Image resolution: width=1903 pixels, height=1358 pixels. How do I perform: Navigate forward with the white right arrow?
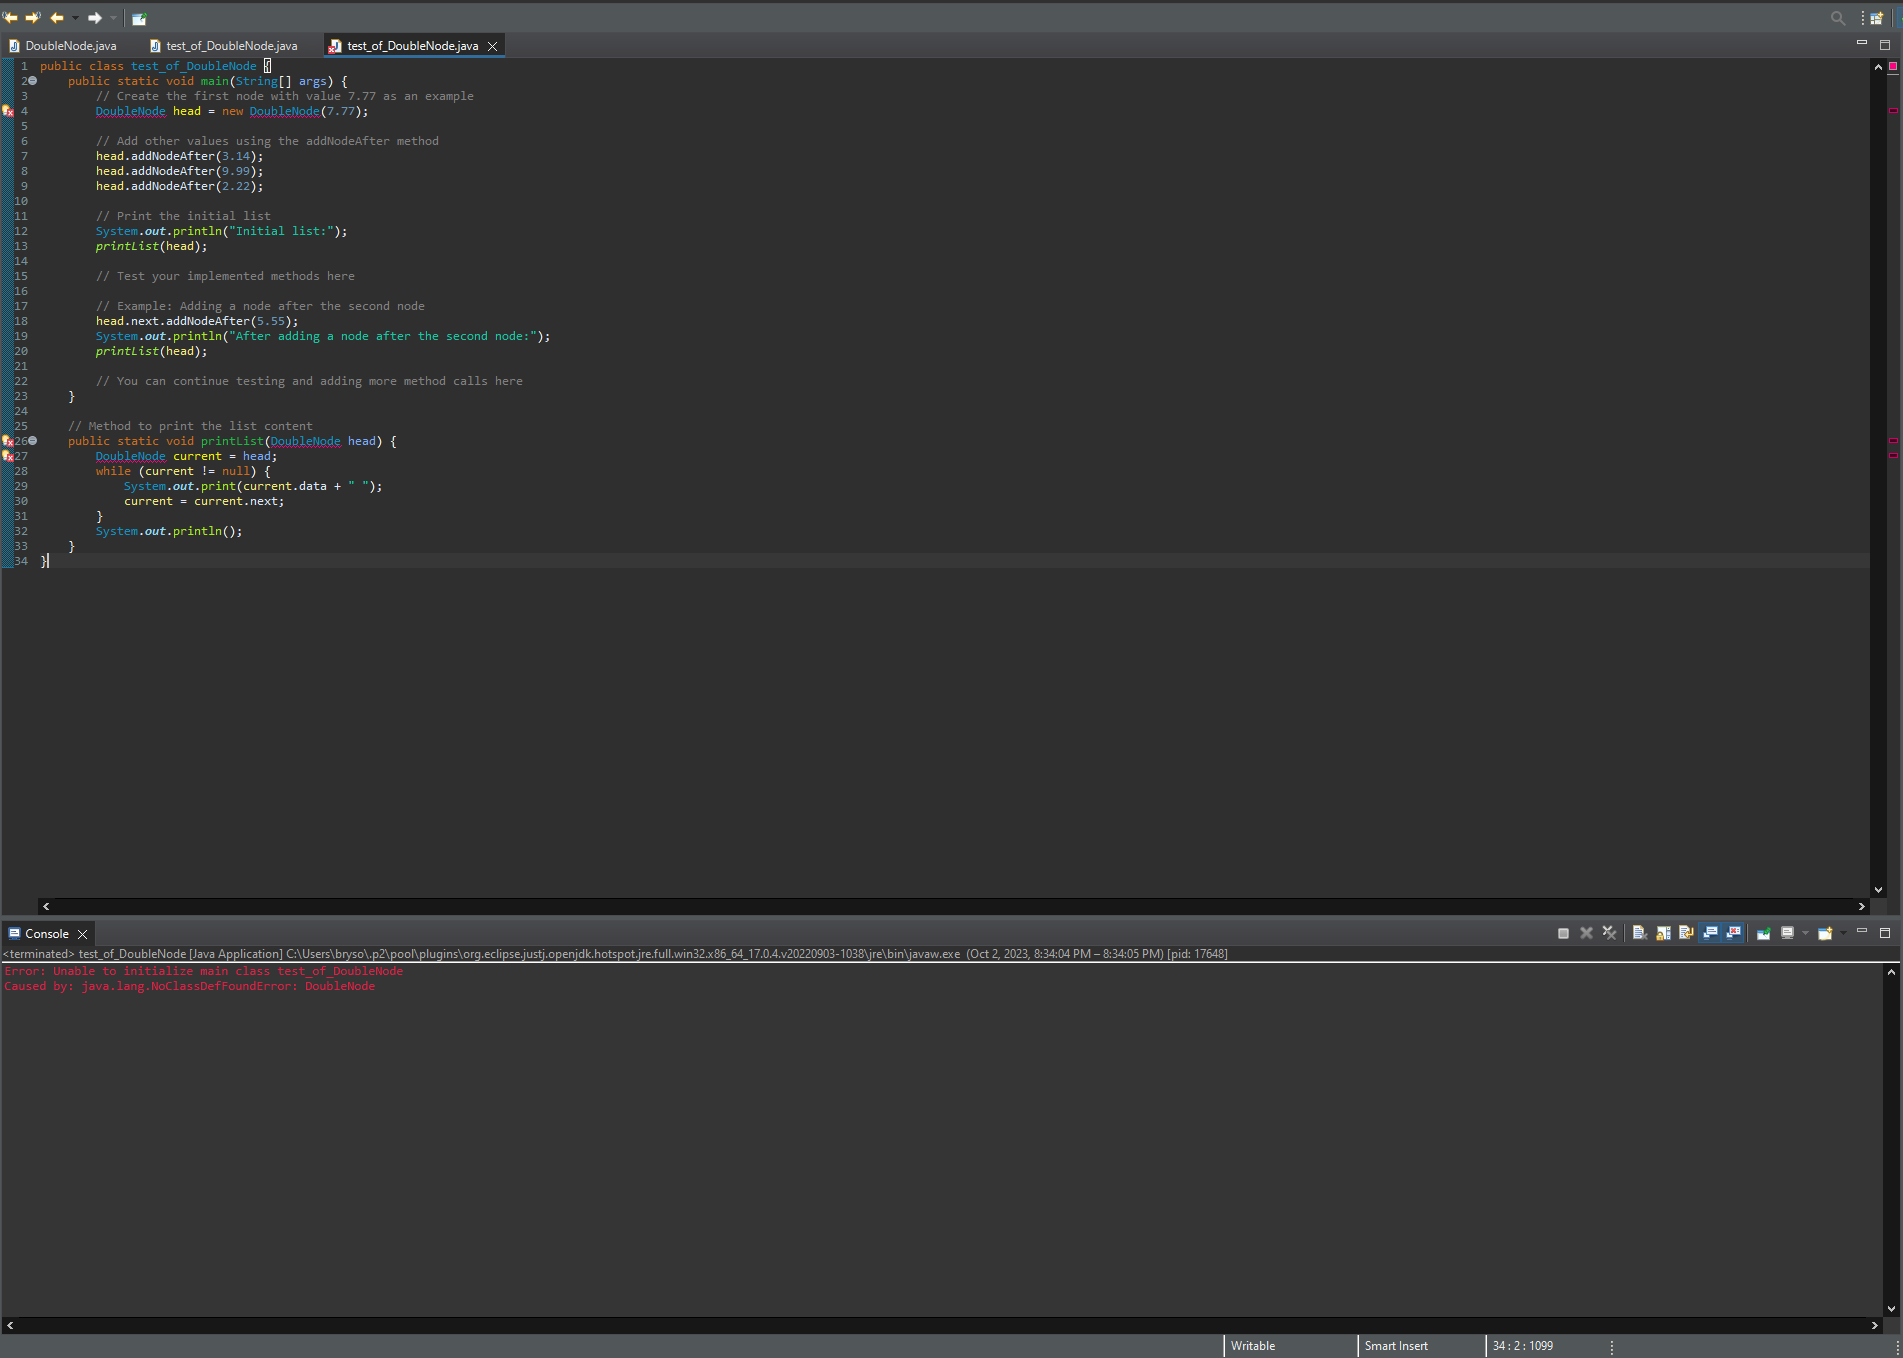point(95,18)
